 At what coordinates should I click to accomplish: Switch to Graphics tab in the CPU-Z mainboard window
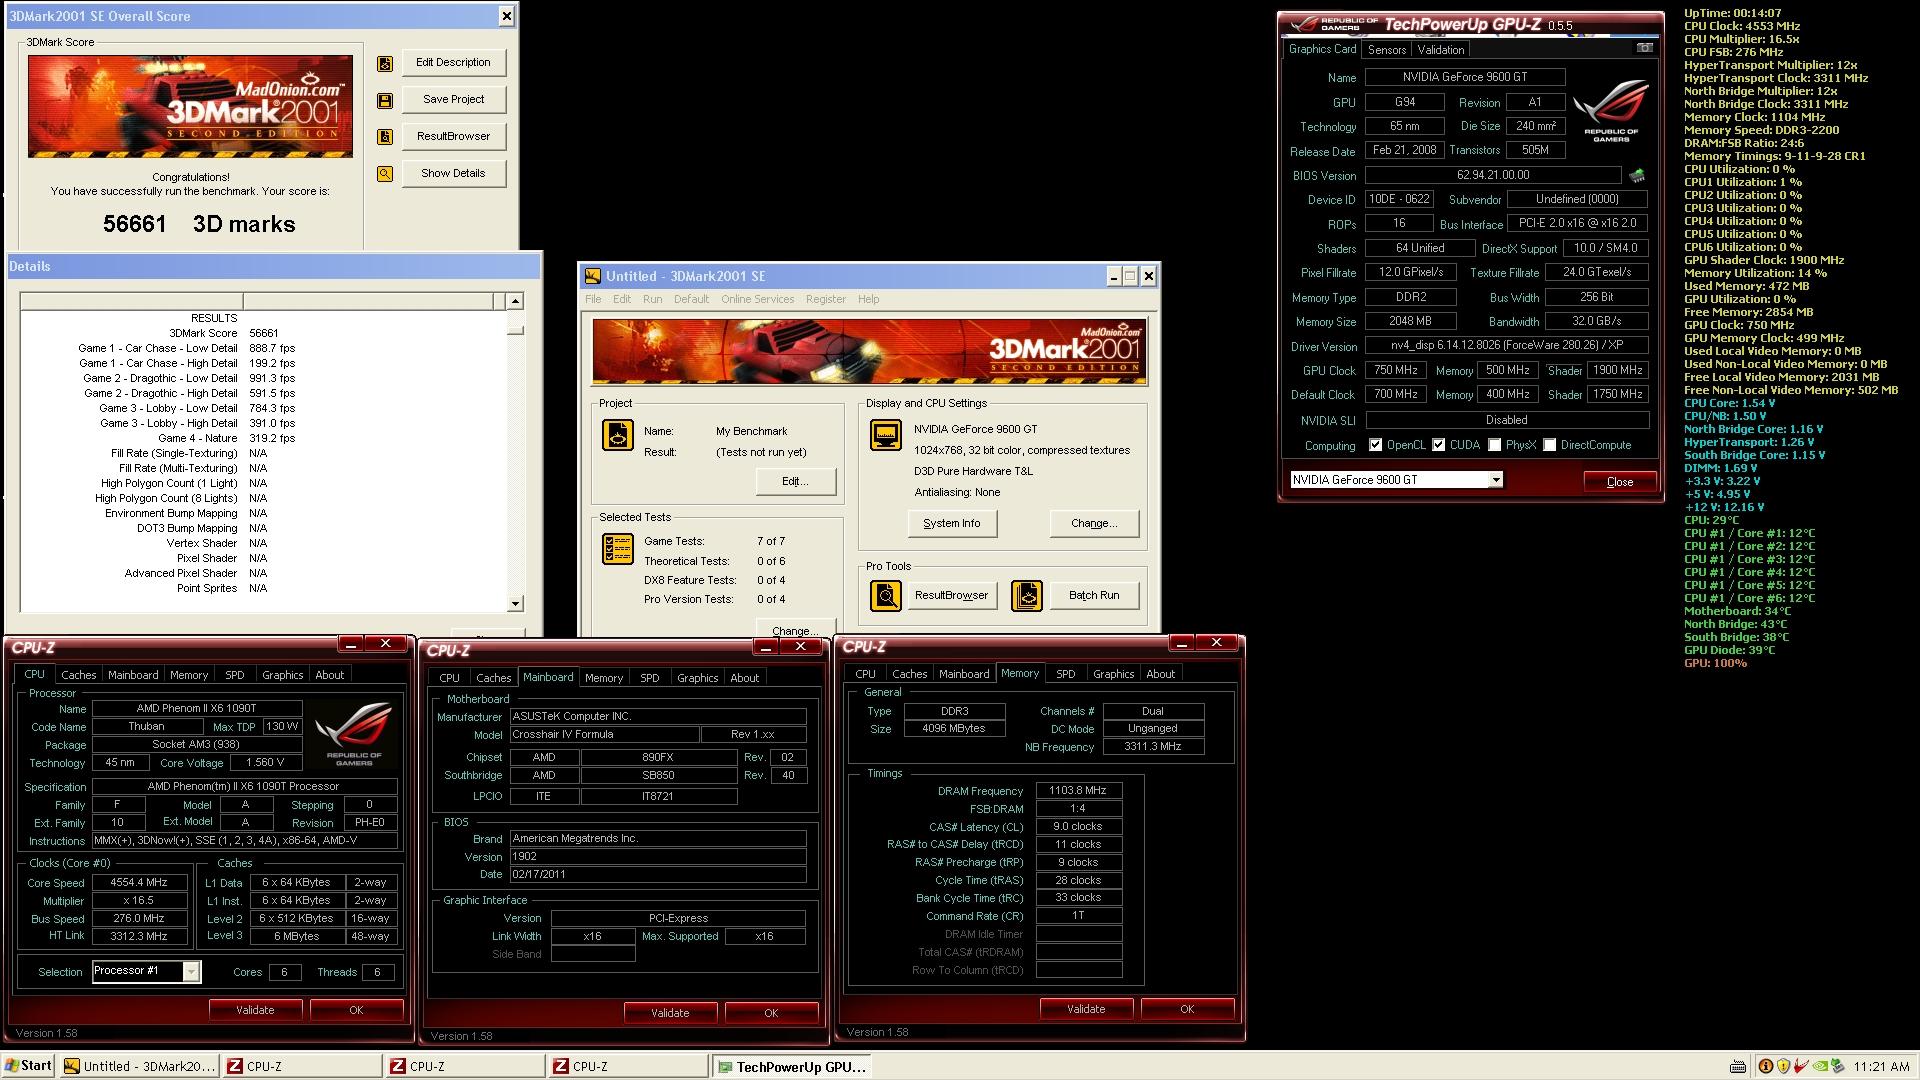(x=697, y=678)
